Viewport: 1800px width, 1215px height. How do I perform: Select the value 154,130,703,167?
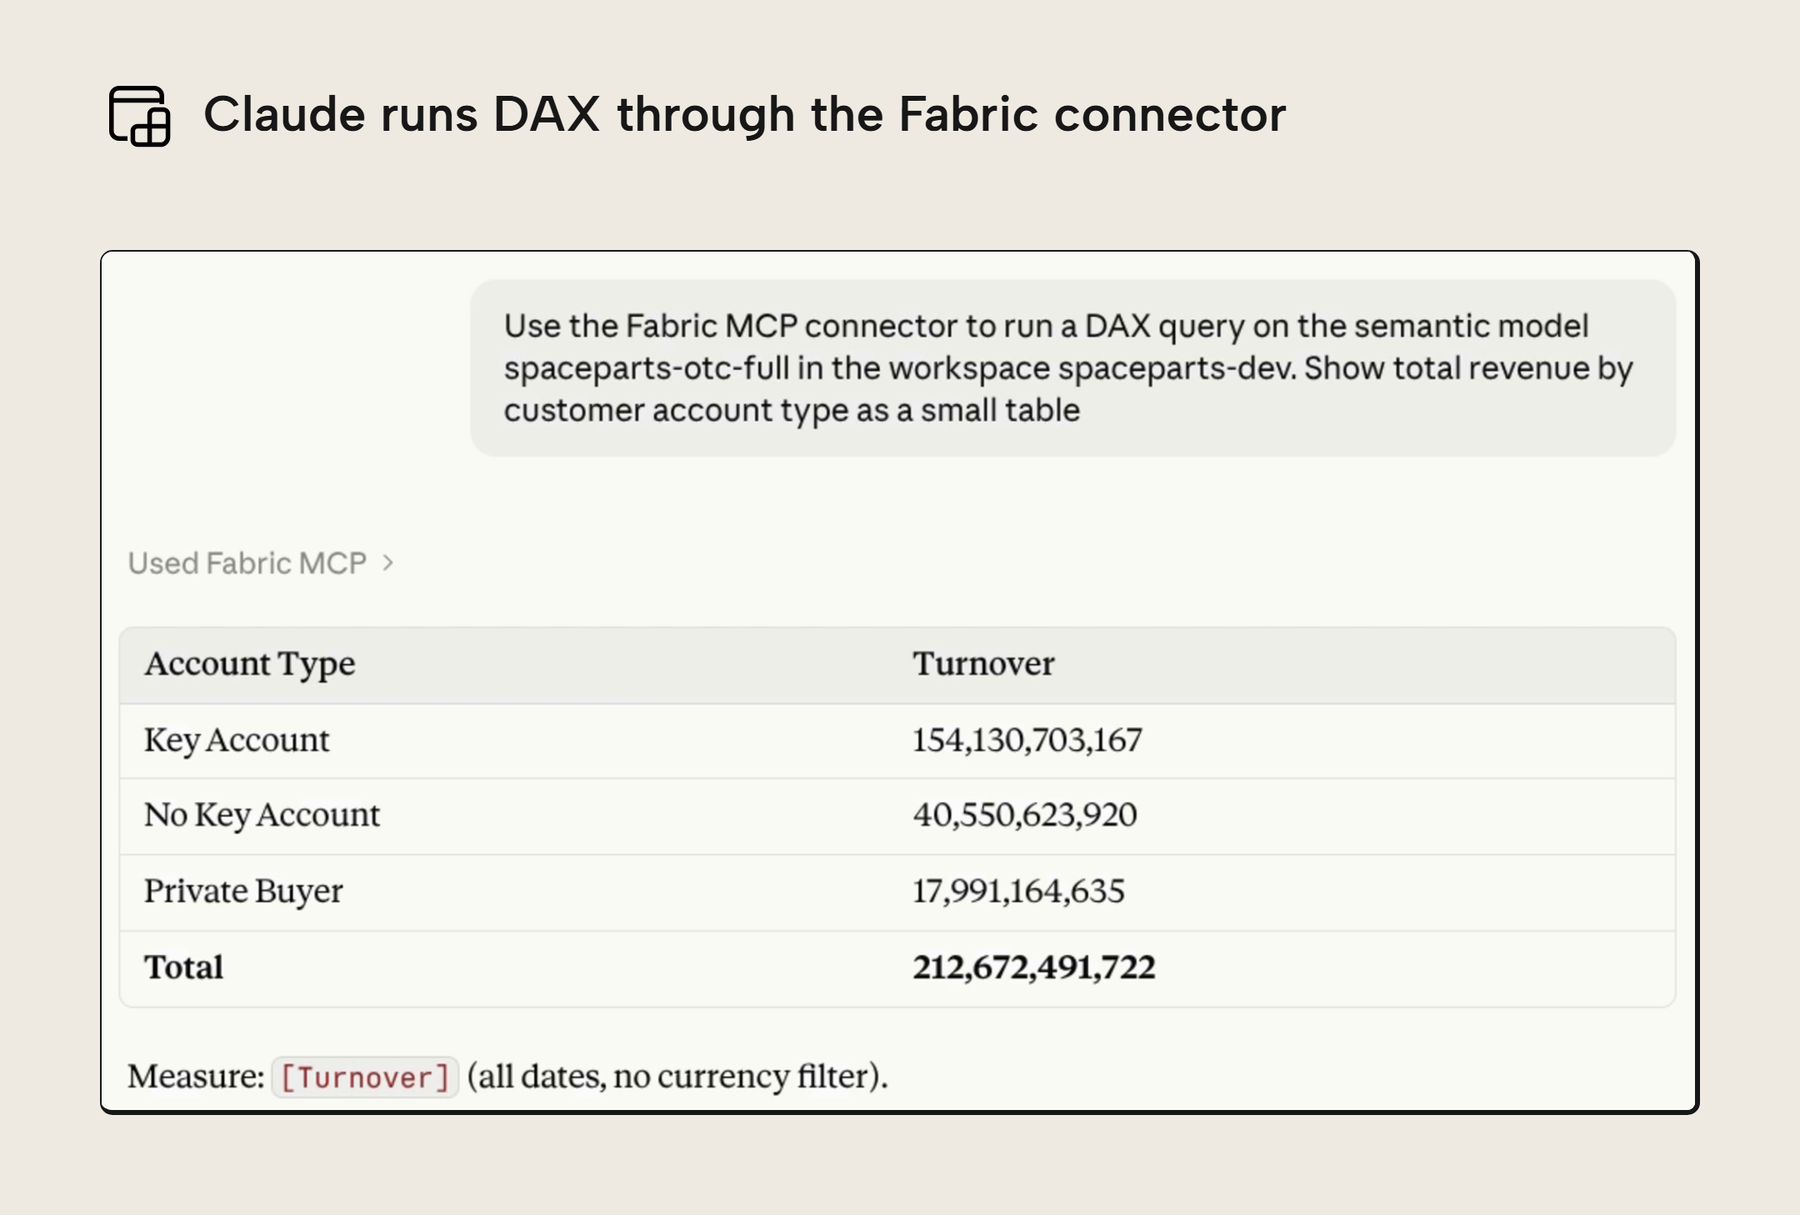(1027, 740)
